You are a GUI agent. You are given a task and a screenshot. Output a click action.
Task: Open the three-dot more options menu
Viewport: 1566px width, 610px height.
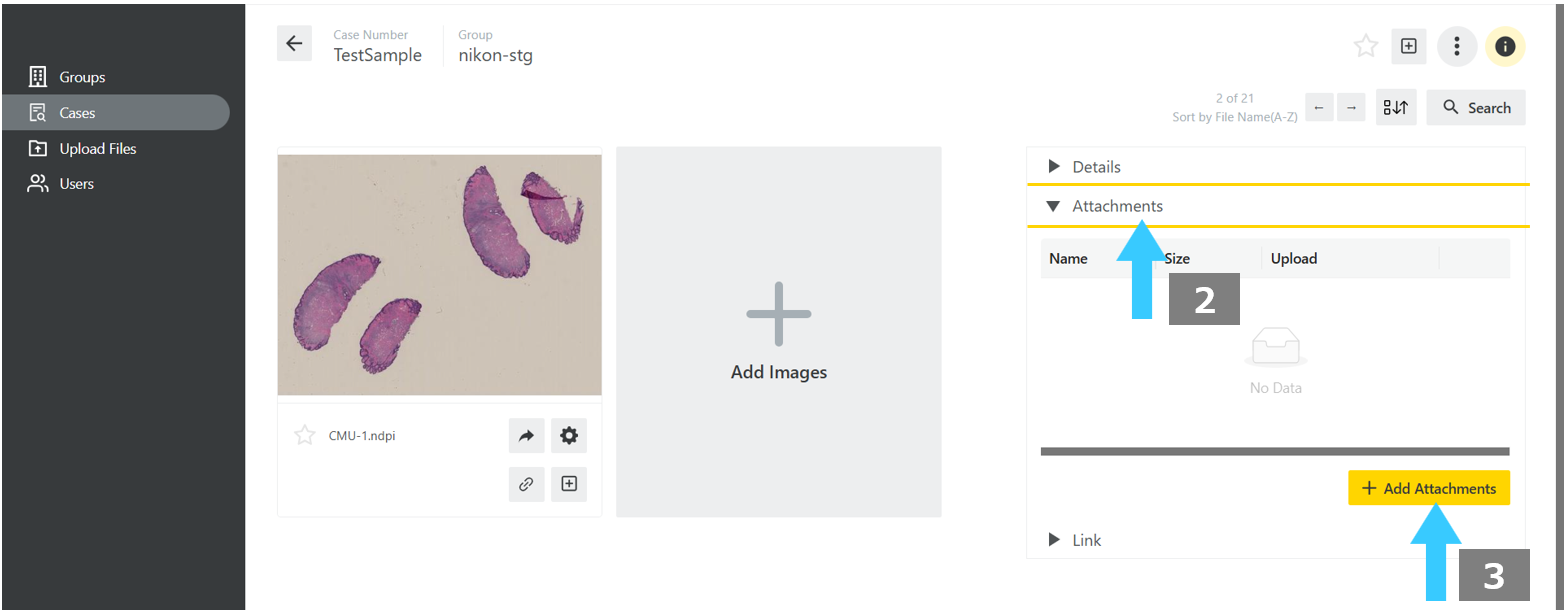pos(1457,46)
